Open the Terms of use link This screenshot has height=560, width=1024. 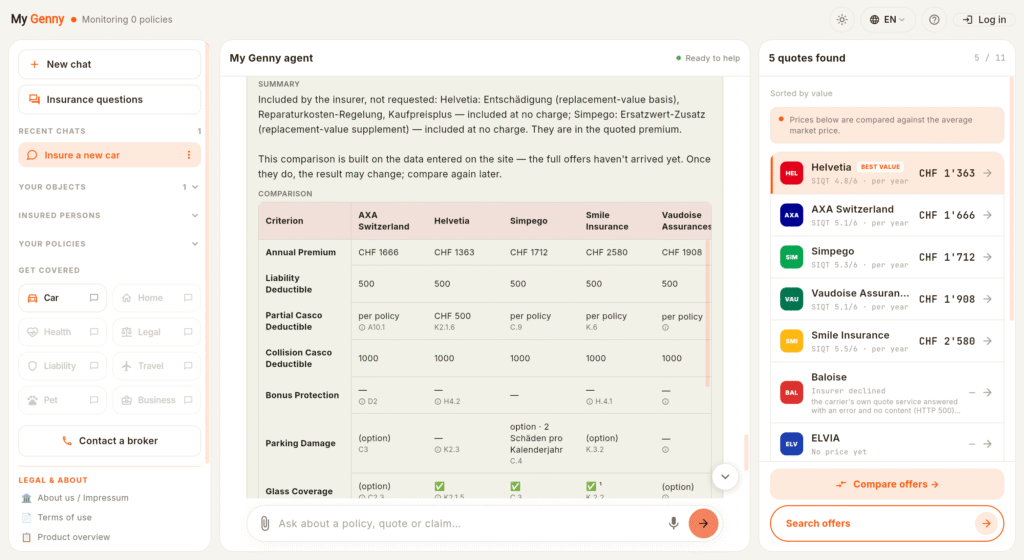click(65, 518)
